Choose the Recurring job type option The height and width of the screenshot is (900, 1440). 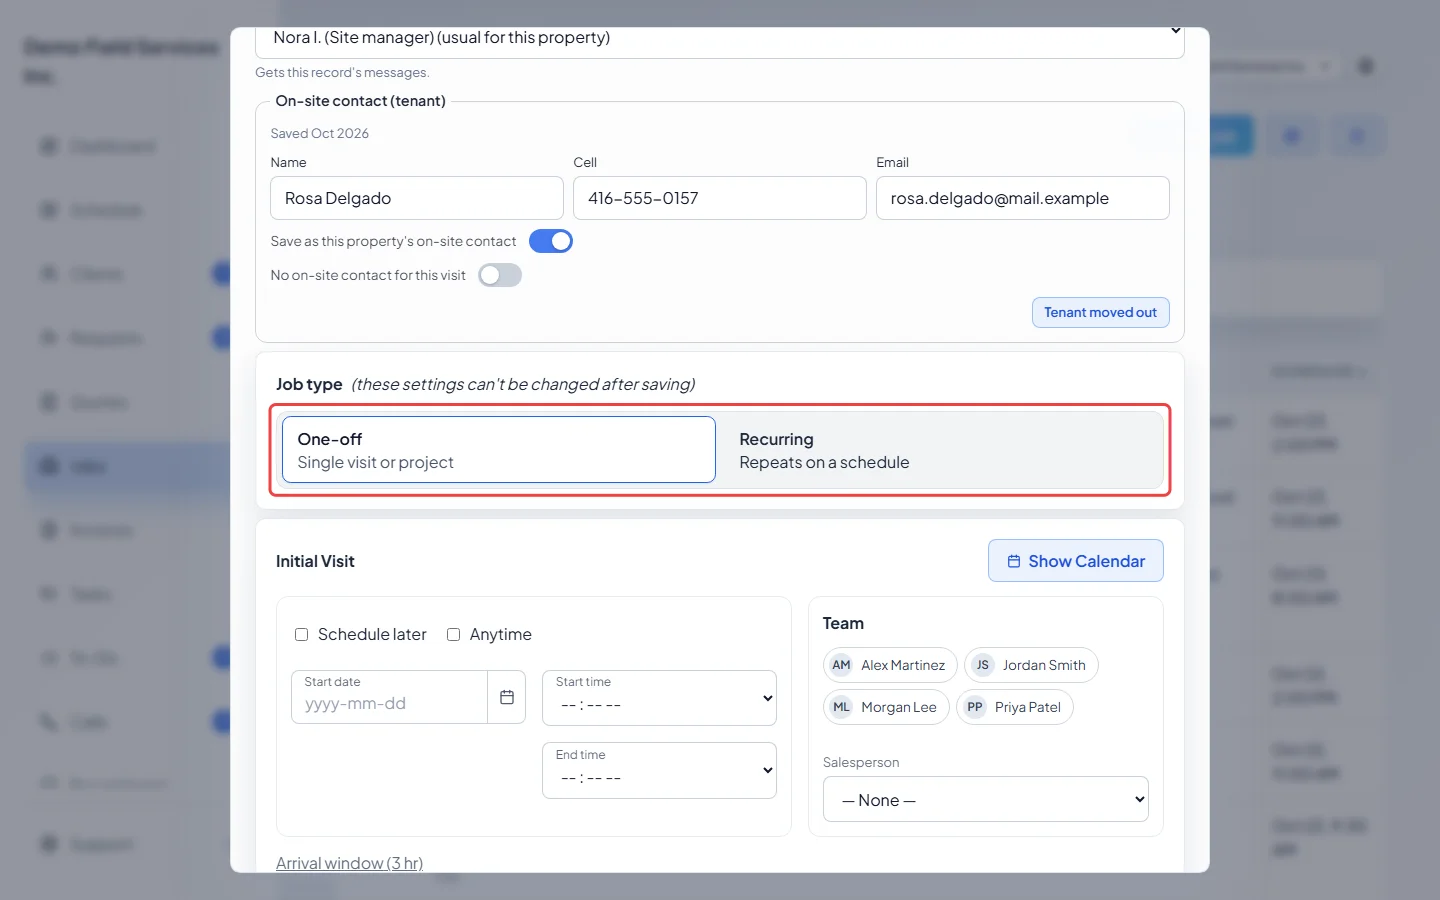pos(941,450)
